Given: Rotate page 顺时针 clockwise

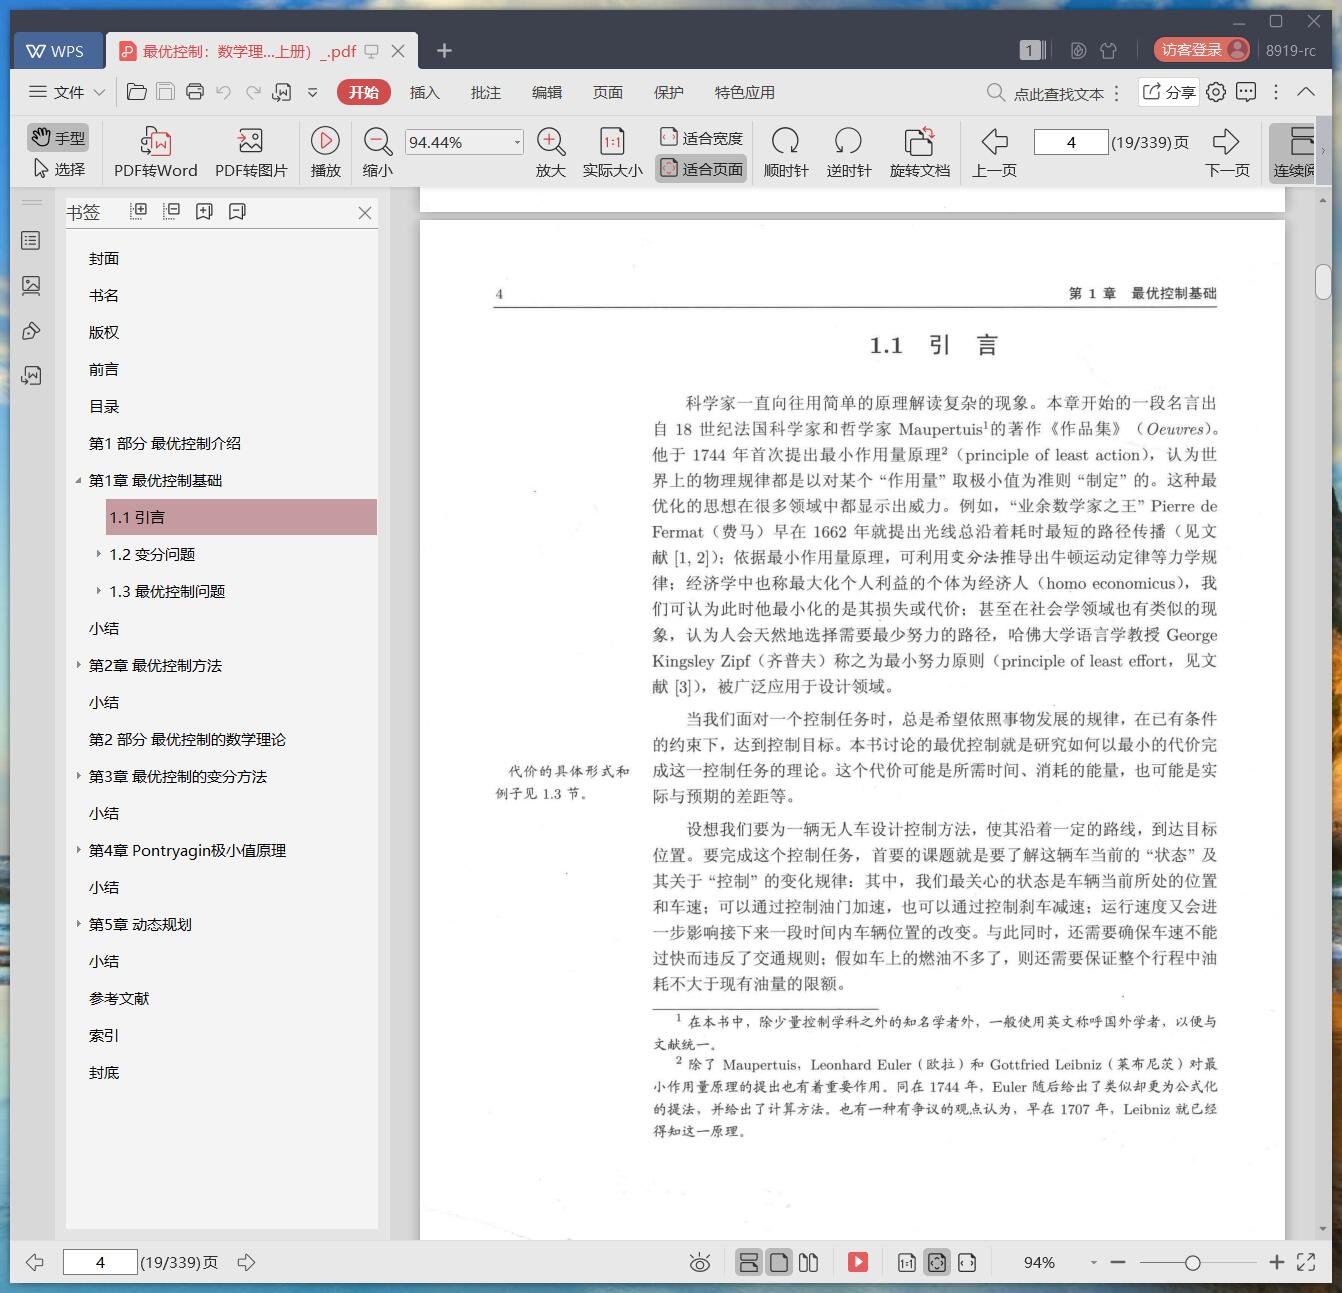Looking at the screenshot, I should (785, 141).
